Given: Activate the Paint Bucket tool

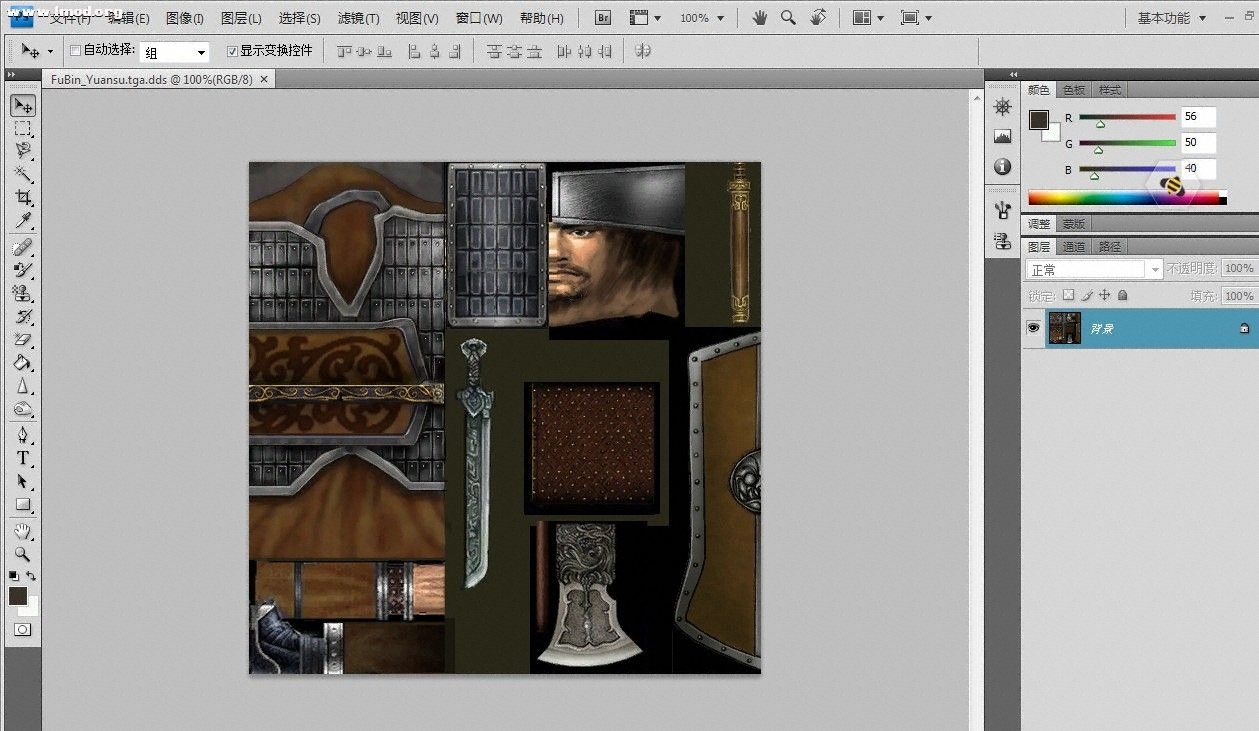Looking at the screenshot, I should point(23,363).
